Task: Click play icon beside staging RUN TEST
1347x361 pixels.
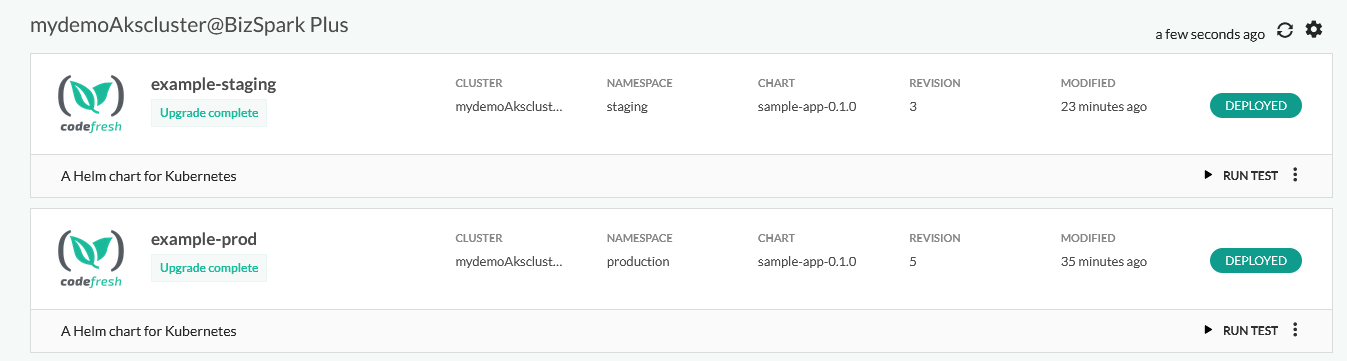Action: point(1208,175)
